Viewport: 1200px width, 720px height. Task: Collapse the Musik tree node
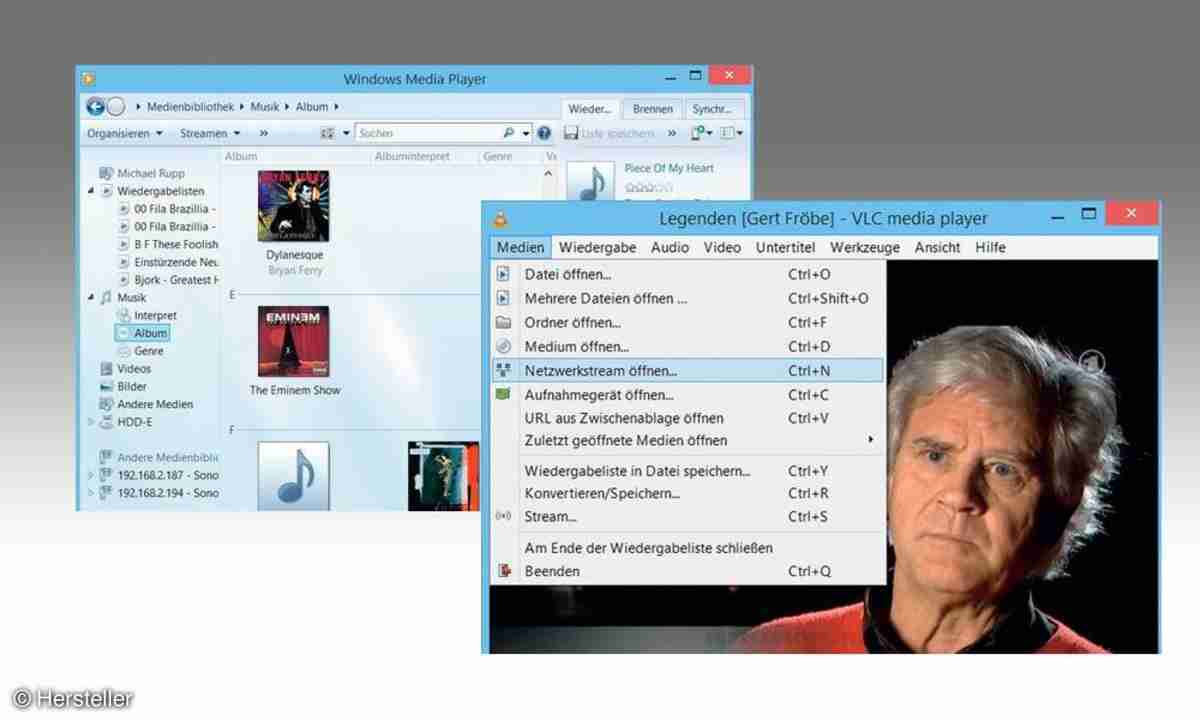pos(92,297)
